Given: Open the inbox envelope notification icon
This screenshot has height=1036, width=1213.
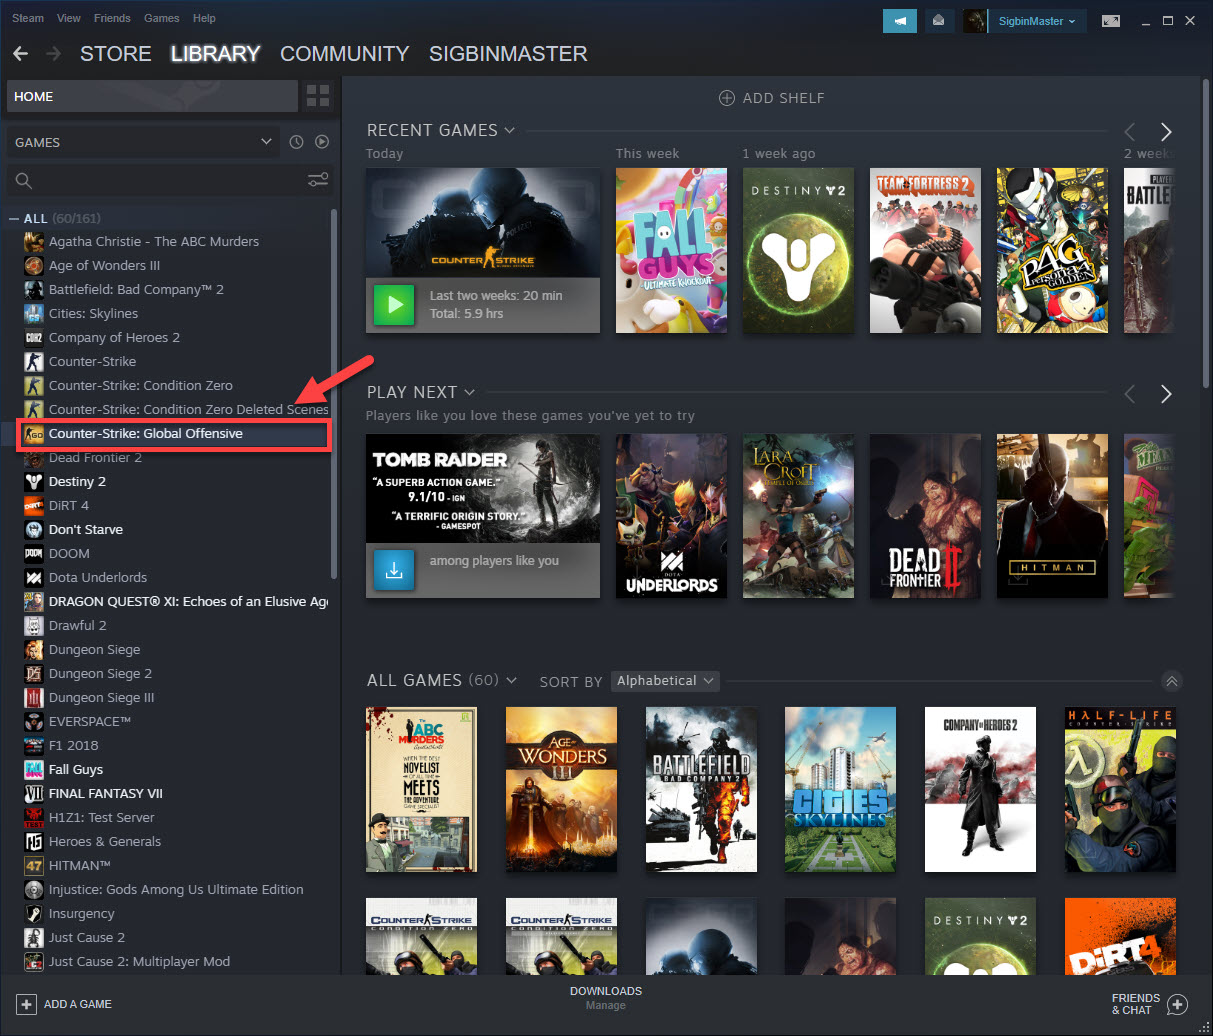Looking at the screenshot, I should tap(938, 20).
